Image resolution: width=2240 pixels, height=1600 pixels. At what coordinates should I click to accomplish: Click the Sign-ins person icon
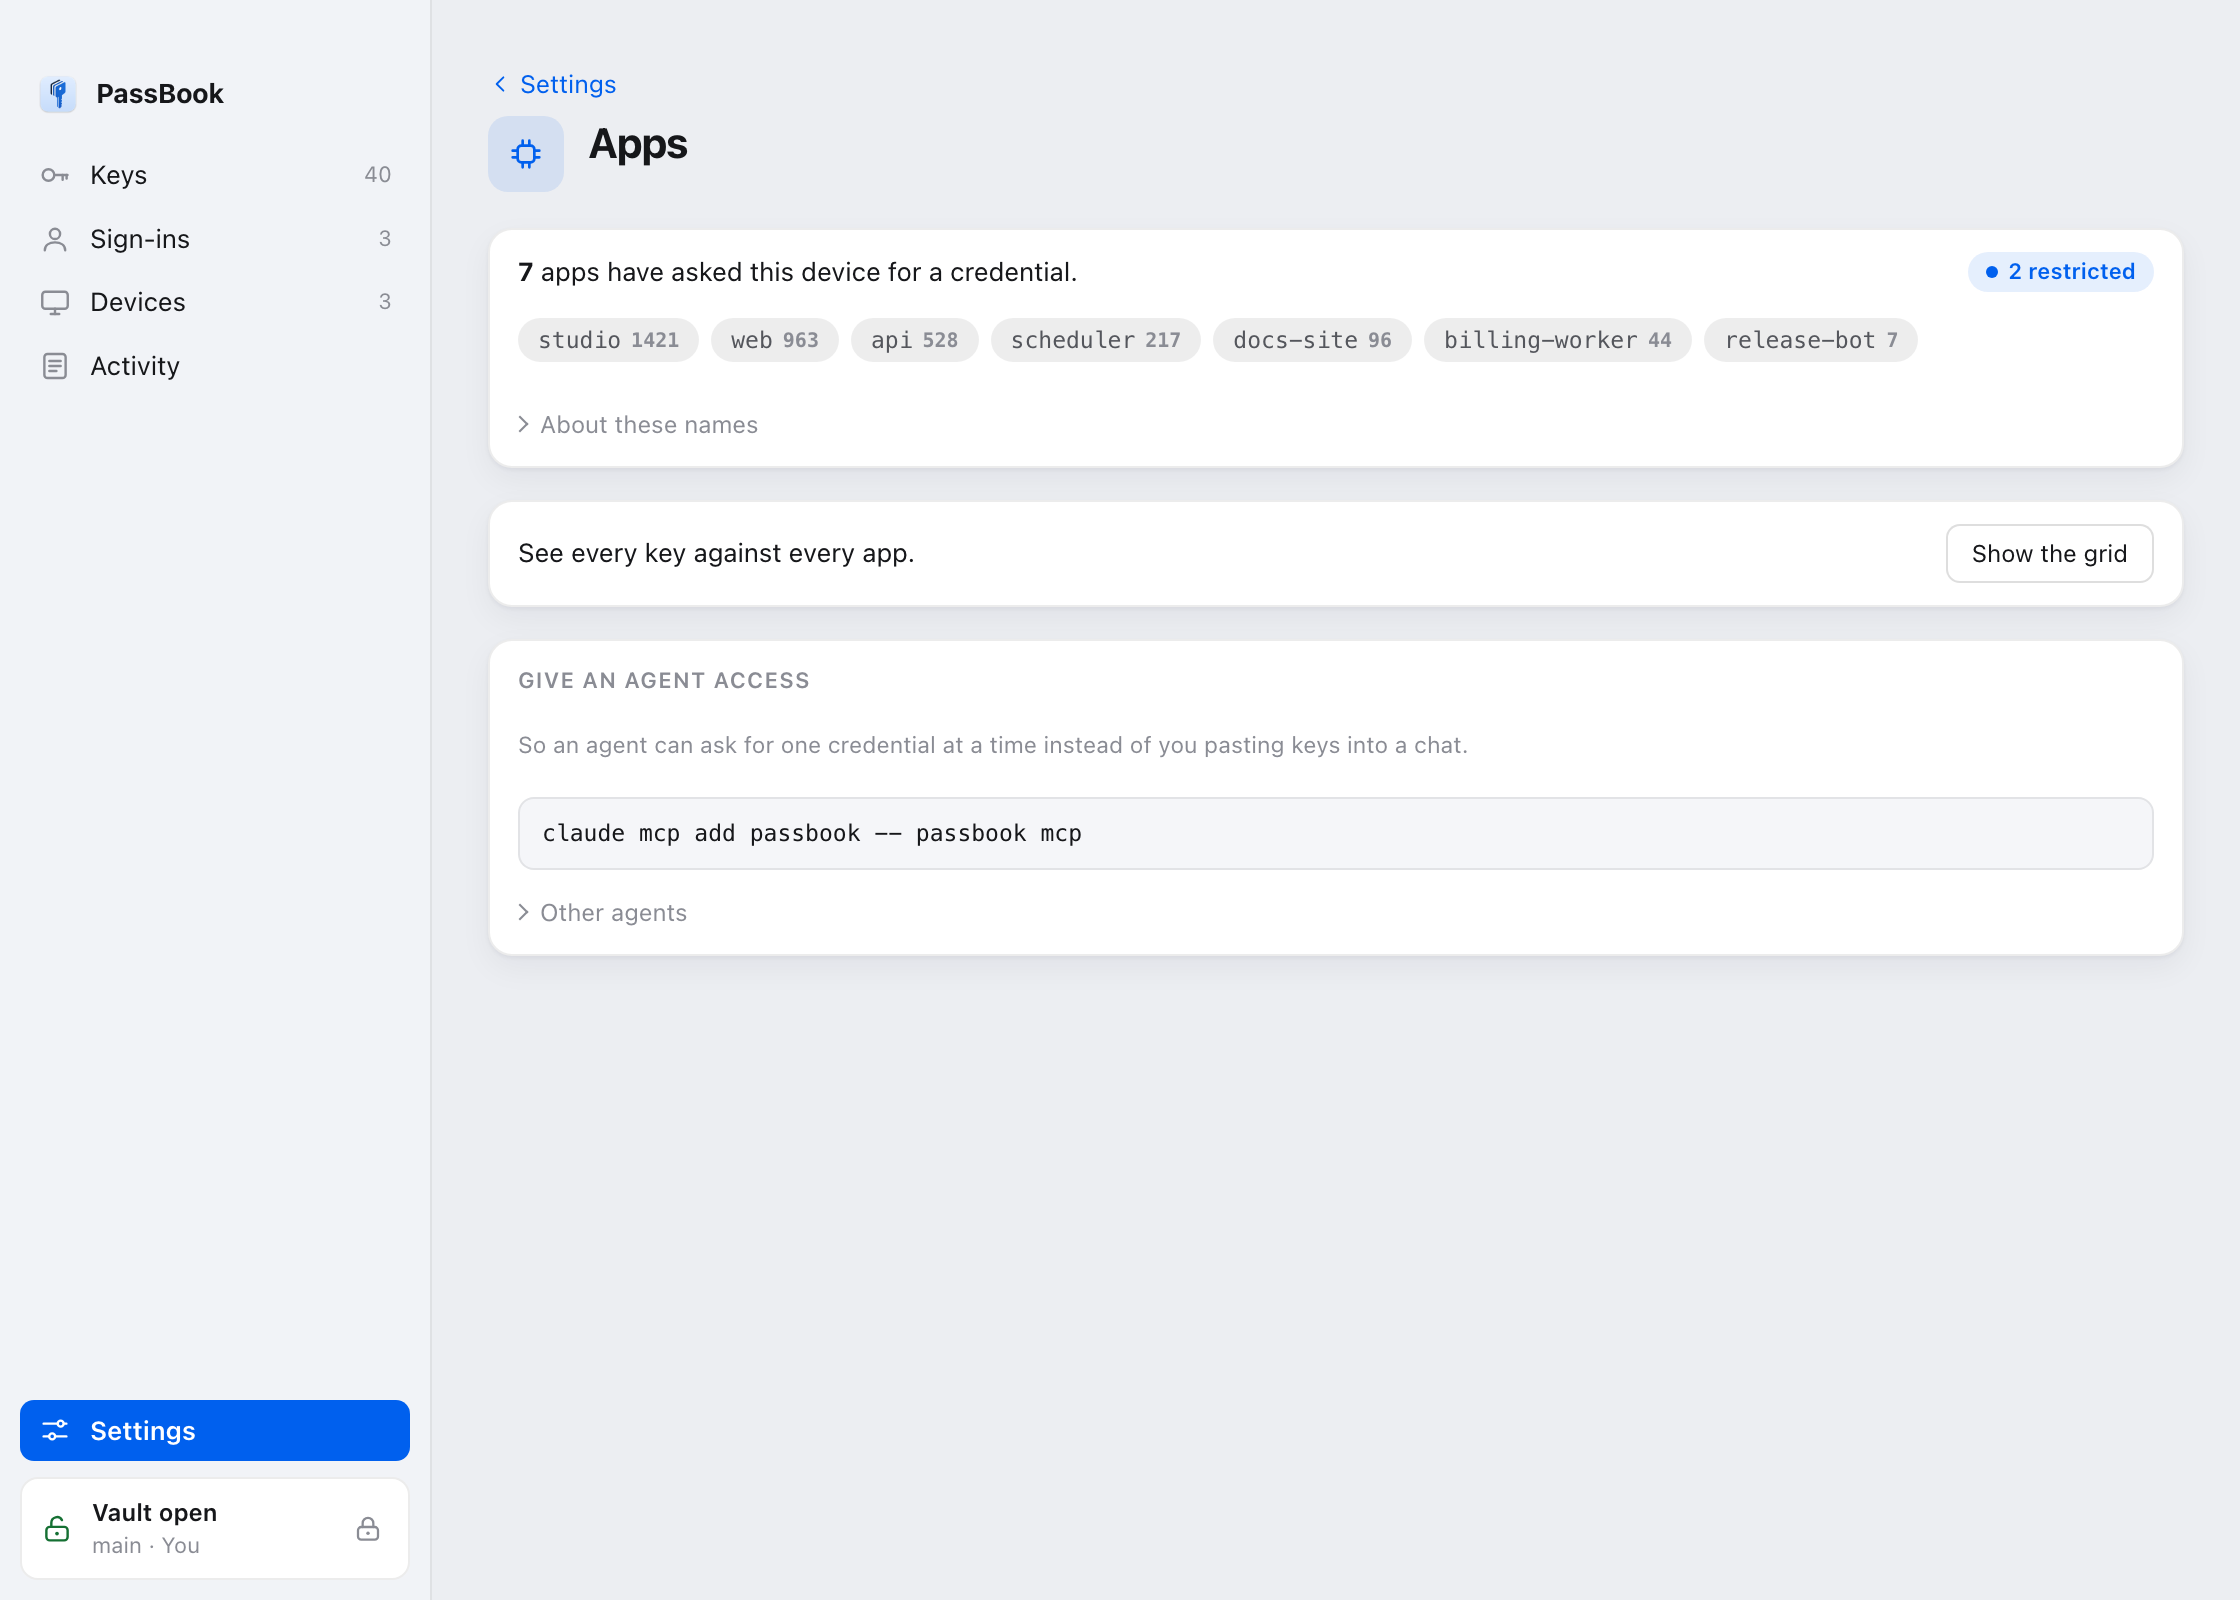55,239
